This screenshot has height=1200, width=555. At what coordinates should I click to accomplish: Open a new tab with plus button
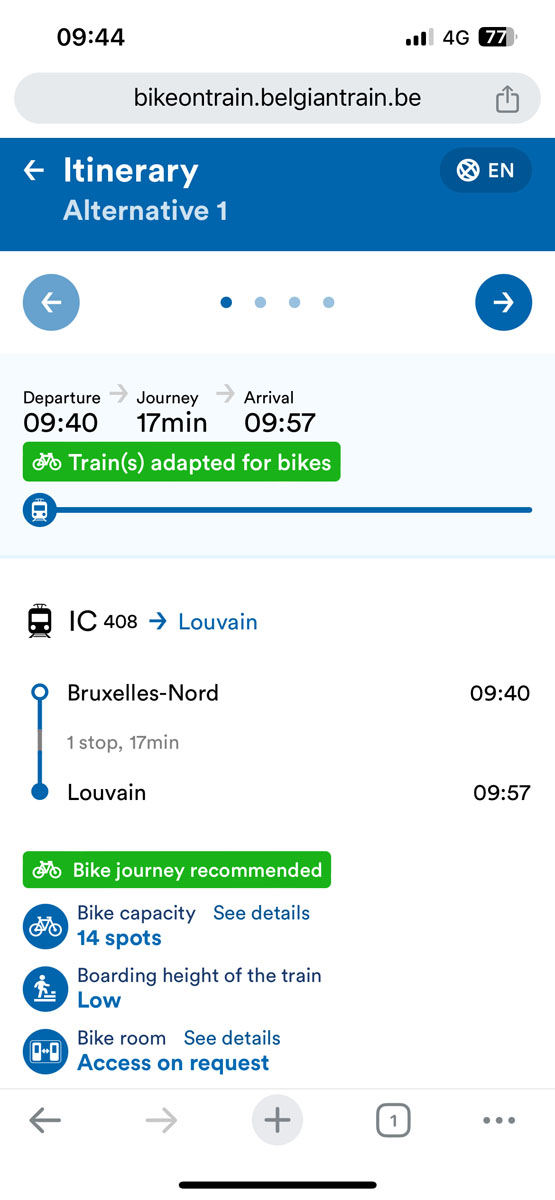click(x=277, y=1121)
